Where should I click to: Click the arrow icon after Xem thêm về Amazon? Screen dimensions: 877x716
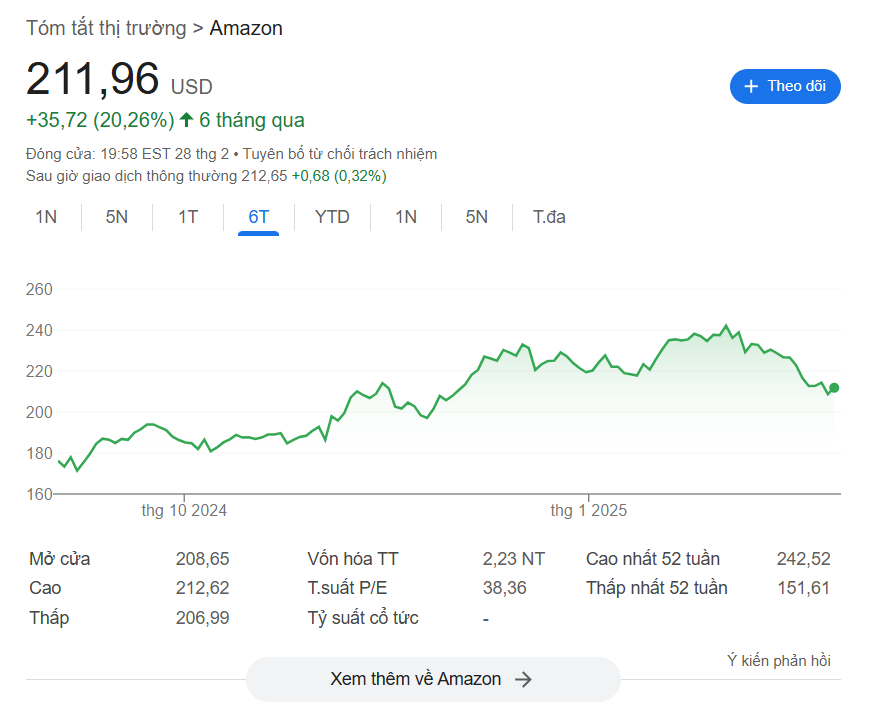[x=523, y=679]
